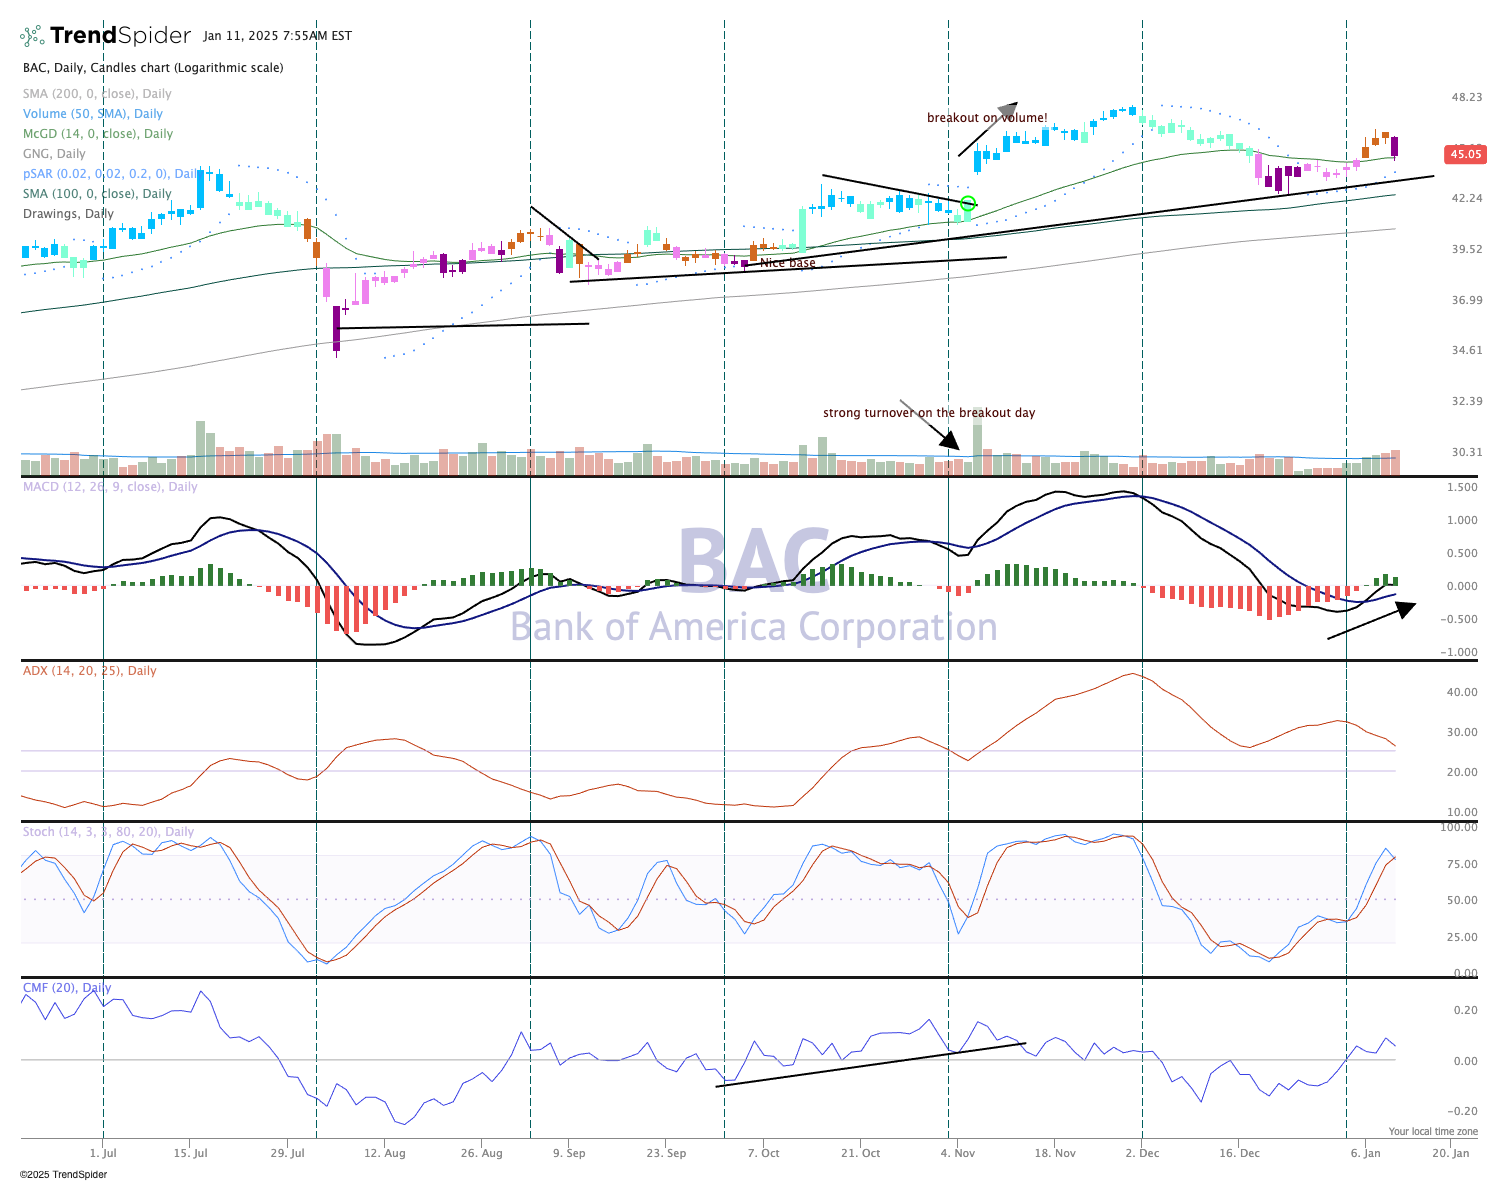The width and height of the screenshot is (1508, 1184).
Task: Select the arrowhead pointing at the breakout volume bar
Action: pyautogui.click(x=950, y=440)
